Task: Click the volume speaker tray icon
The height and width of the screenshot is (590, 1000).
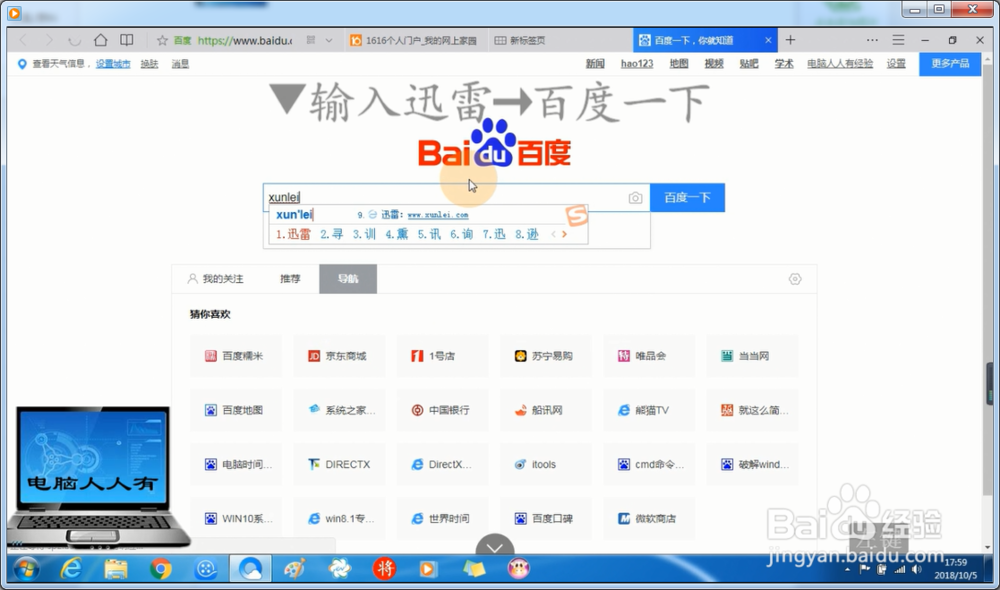Action: click(x=916, y=570)
